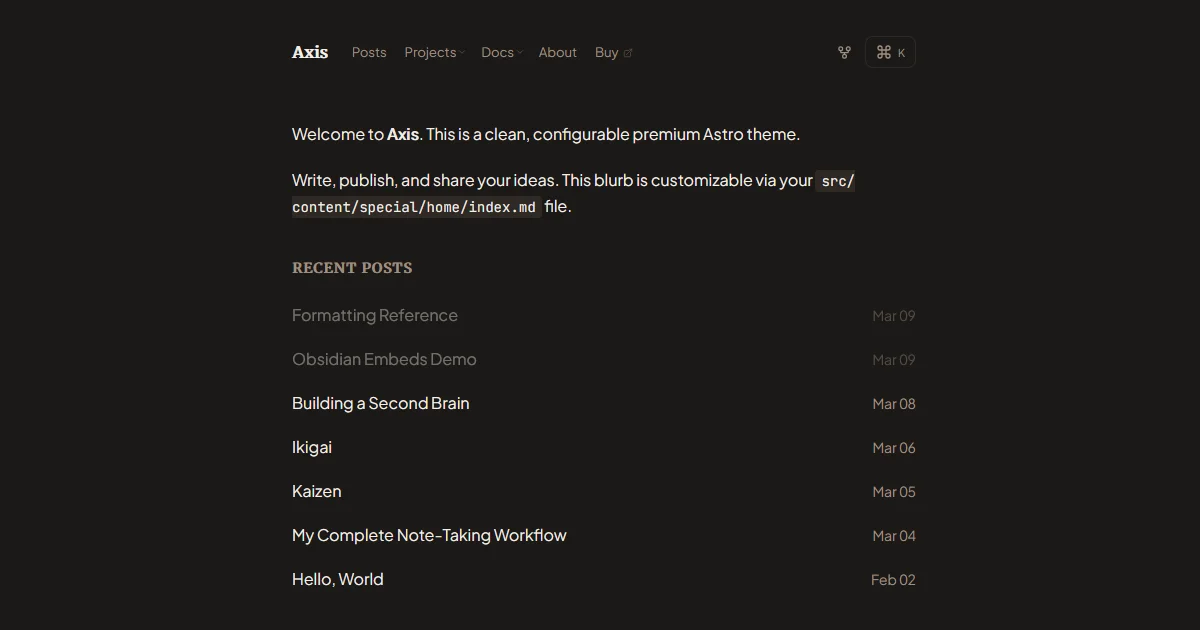Open the Kaizen post
The height and width of the screenshot is (630, 1200).
[317, 491]
